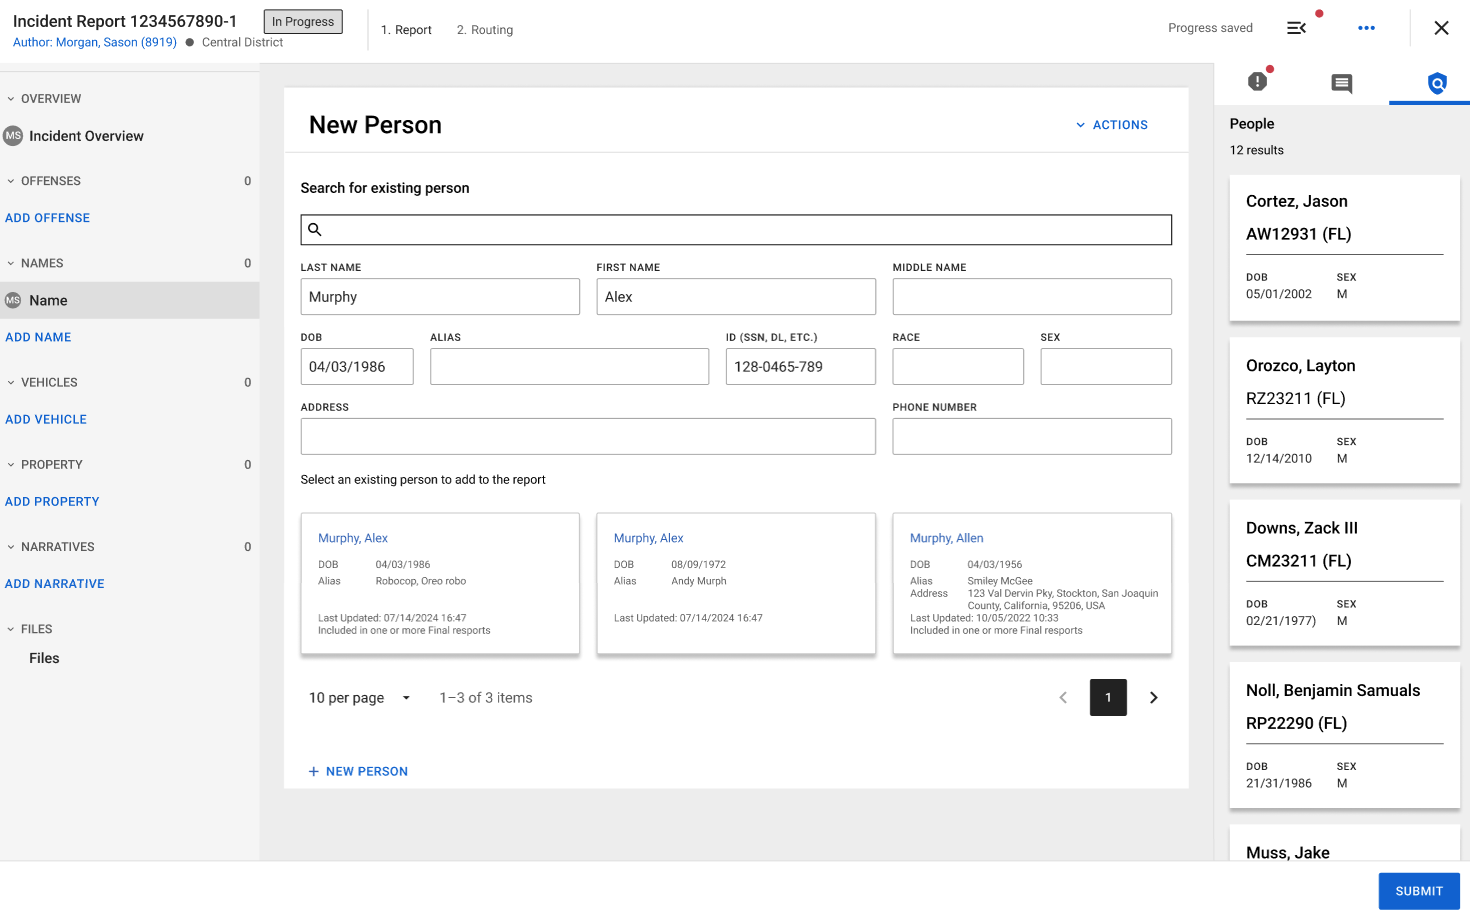Viewport: 1470px width, 918px height.
Task: Open the ACTIONS dropdown
Action: click(1111, 125)
